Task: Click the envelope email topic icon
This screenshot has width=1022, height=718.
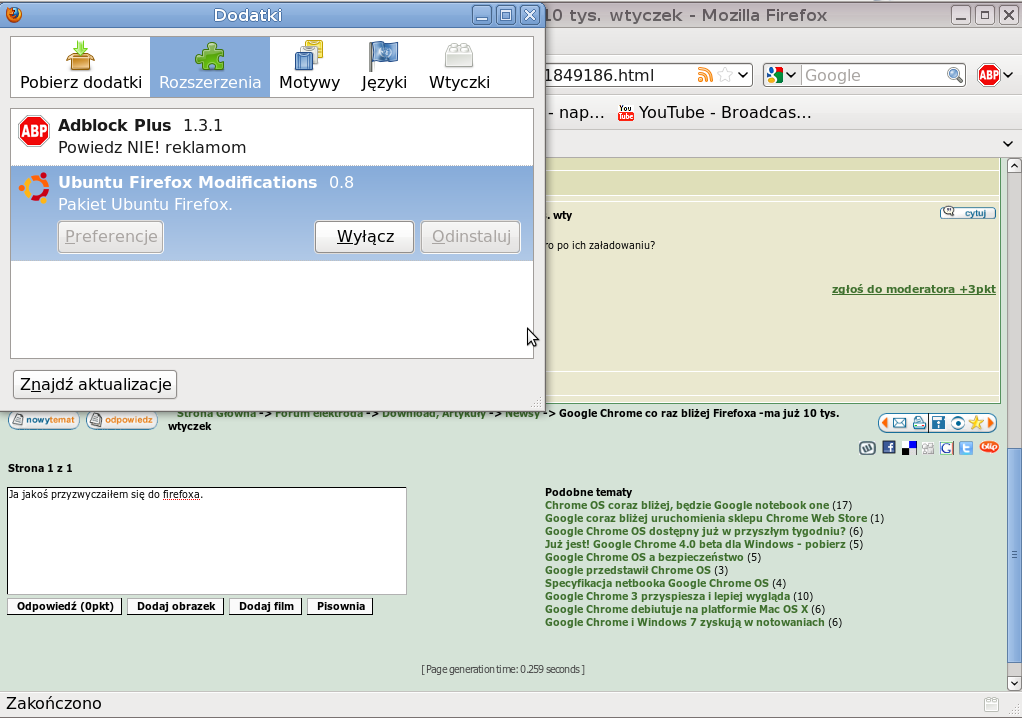Action: (899, 423)
